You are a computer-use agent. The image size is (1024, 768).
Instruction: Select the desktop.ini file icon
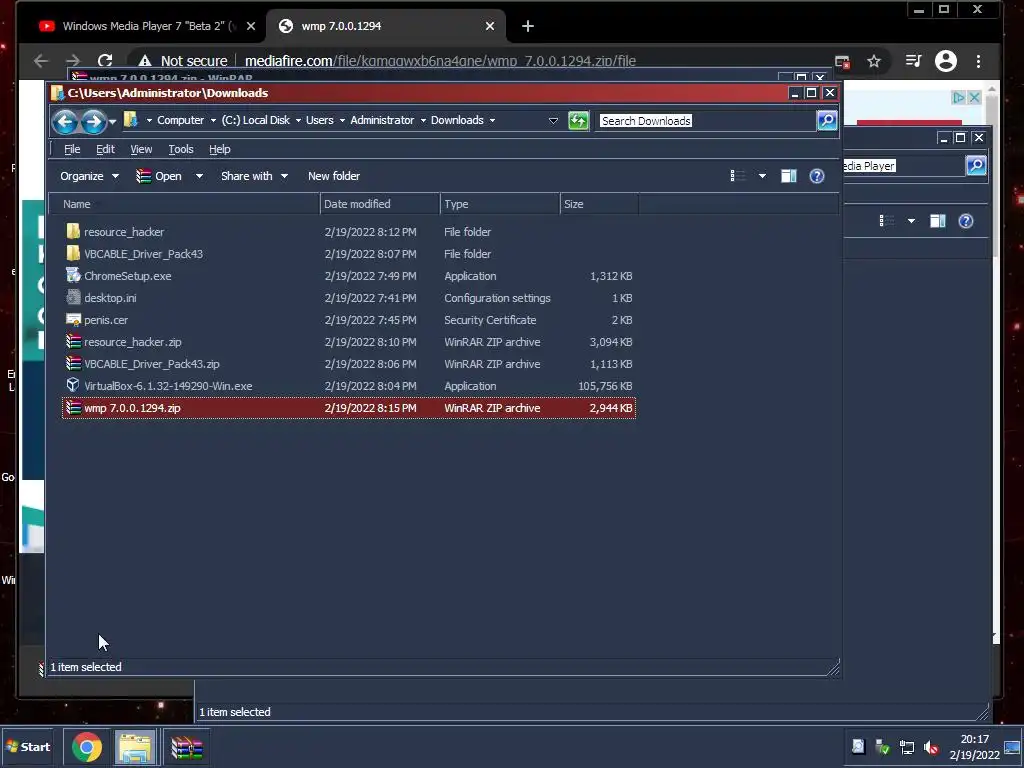coord(73,298)
